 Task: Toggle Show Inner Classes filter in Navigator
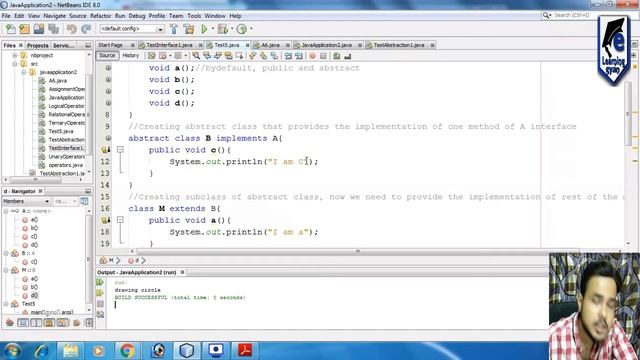(62, 323)
